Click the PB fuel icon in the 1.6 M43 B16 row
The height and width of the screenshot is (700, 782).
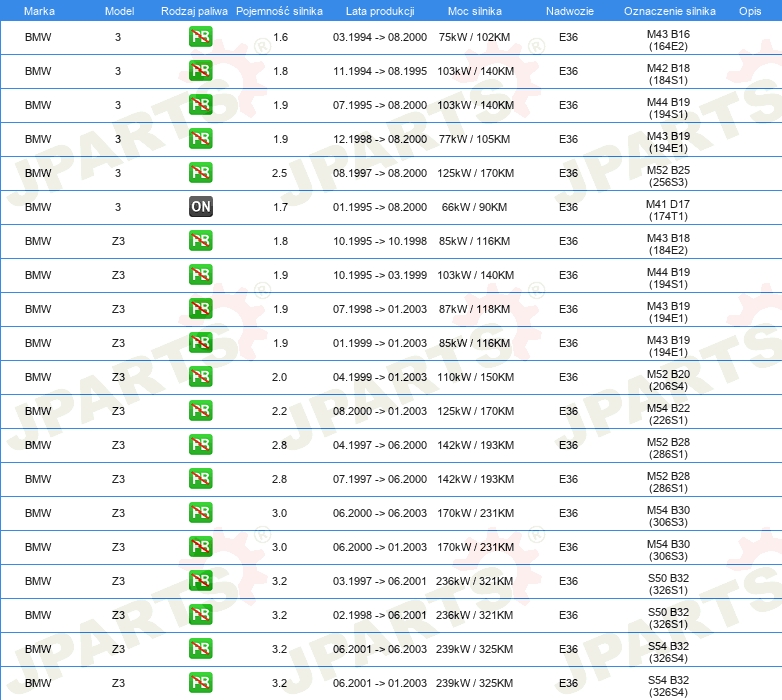click(x=200, y=37)
